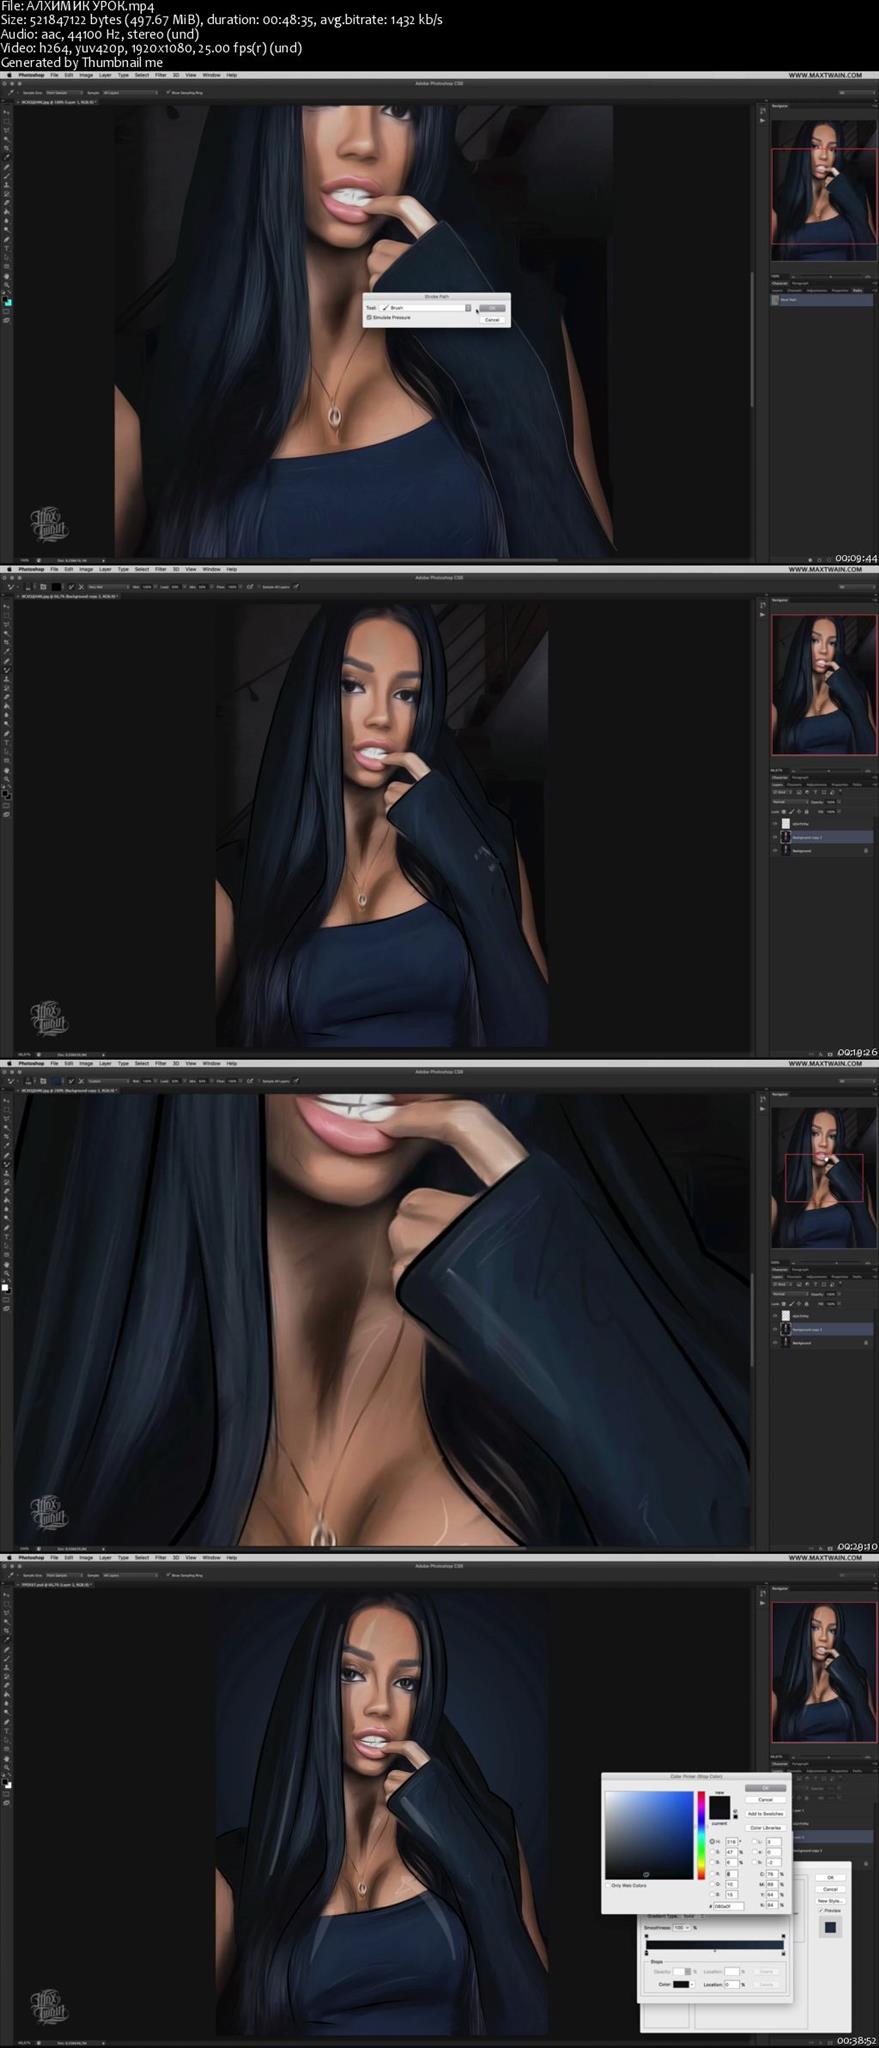
Task: Select the Crop tool in the 00:09:44 frame
Action: click(6, 148)
